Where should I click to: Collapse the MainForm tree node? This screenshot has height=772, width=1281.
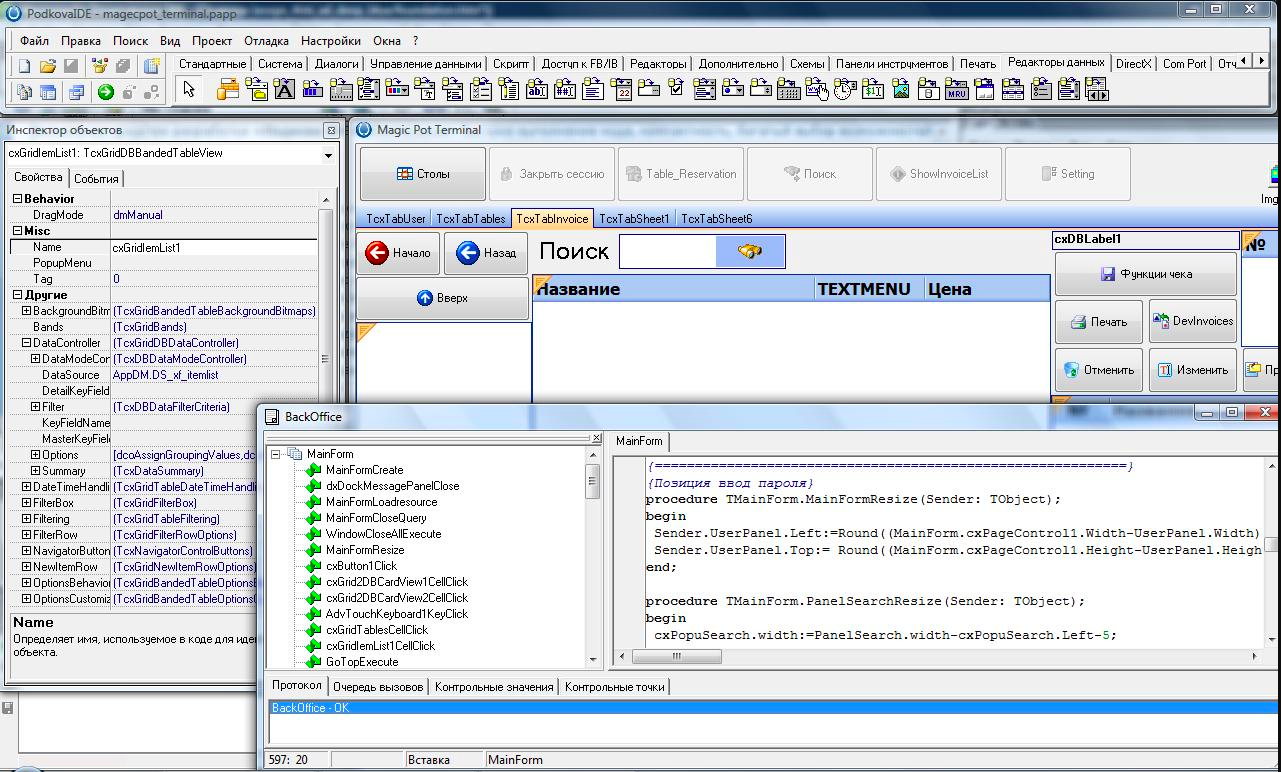(x=276, y=454)
